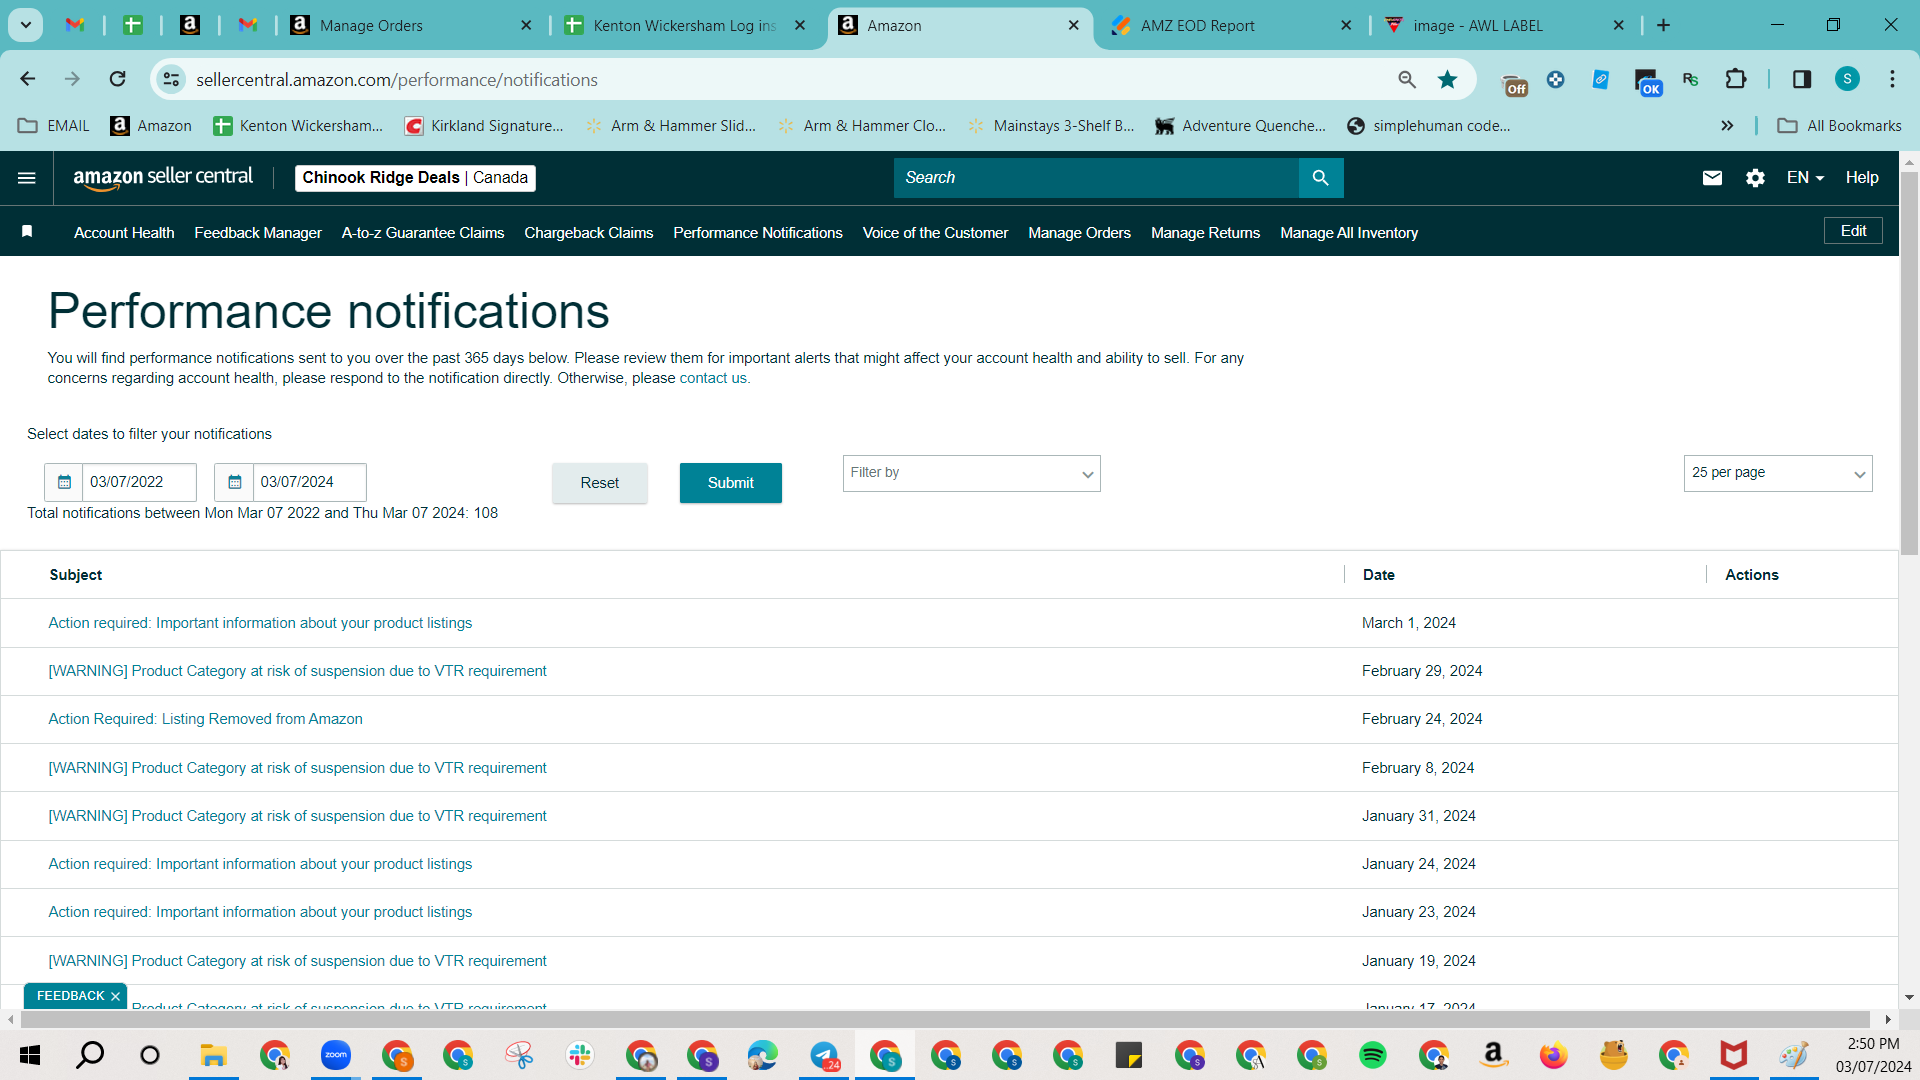
Task: View site information icon in the address bar
Action: (172, 79)
